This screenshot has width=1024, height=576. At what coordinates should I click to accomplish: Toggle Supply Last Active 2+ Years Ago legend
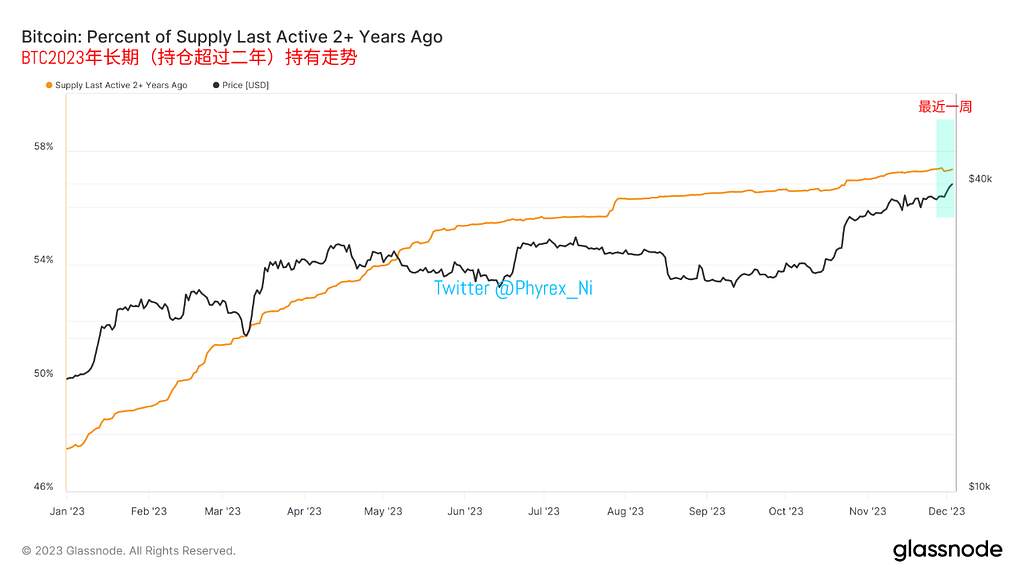click(x=116, y=85)
